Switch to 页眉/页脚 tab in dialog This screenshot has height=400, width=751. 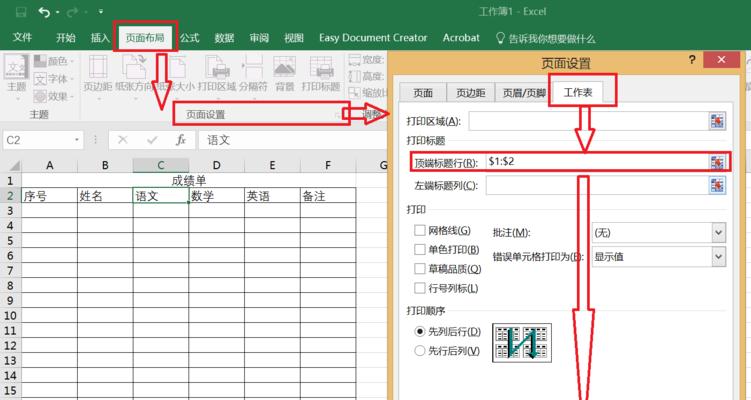tap(523, 93)
